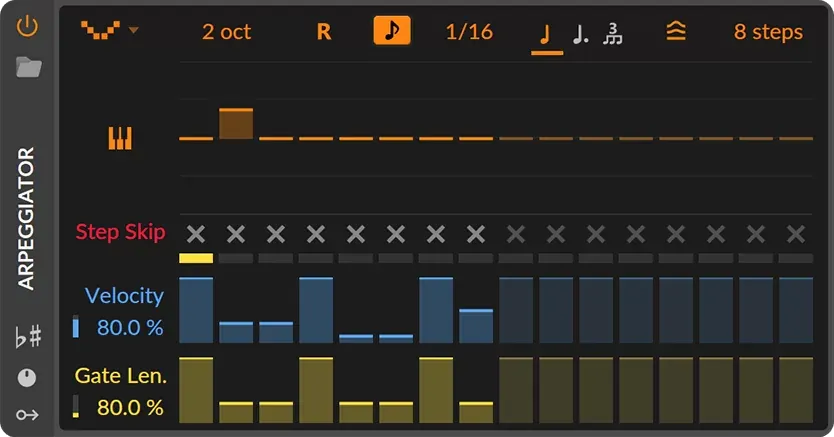The height and width of the screenshot is (437, 834).
Task: Set the 1/16 rate value
Action: point(469,32)
